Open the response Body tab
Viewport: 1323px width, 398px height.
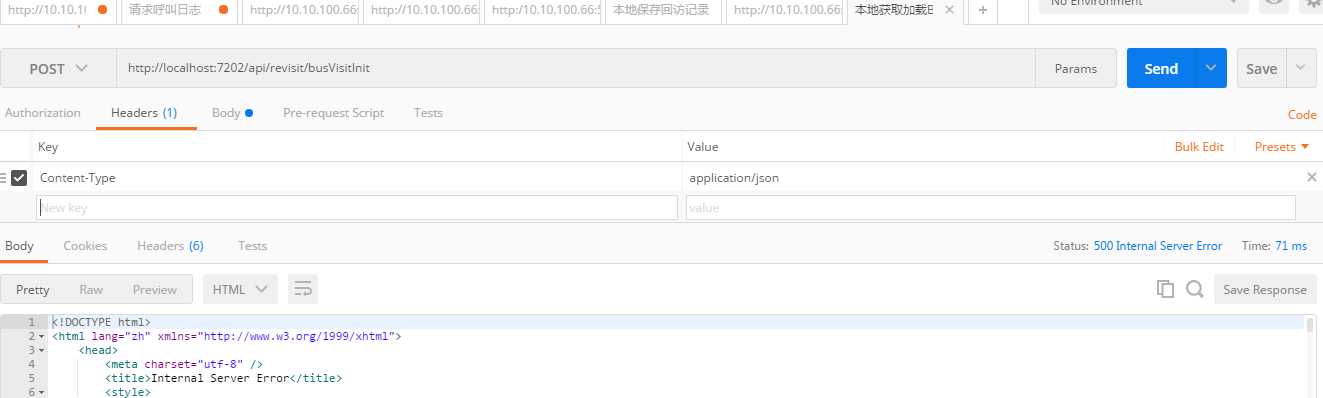tap(19, 245)
